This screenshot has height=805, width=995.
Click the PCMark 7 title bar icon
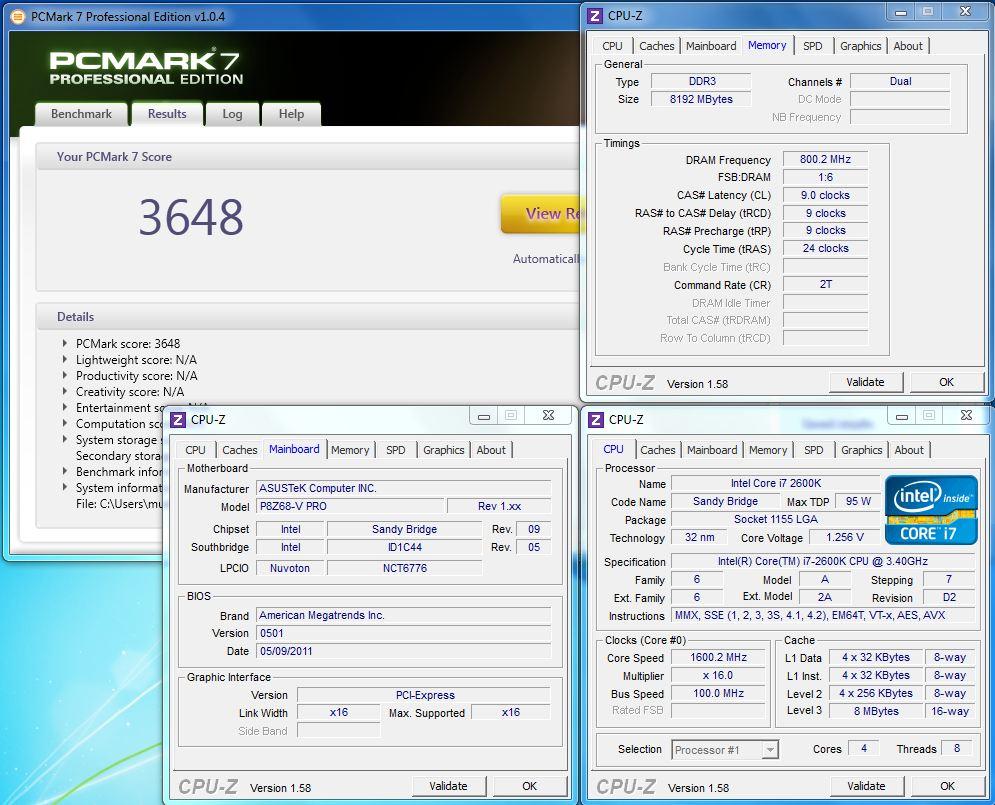point(18,16)
